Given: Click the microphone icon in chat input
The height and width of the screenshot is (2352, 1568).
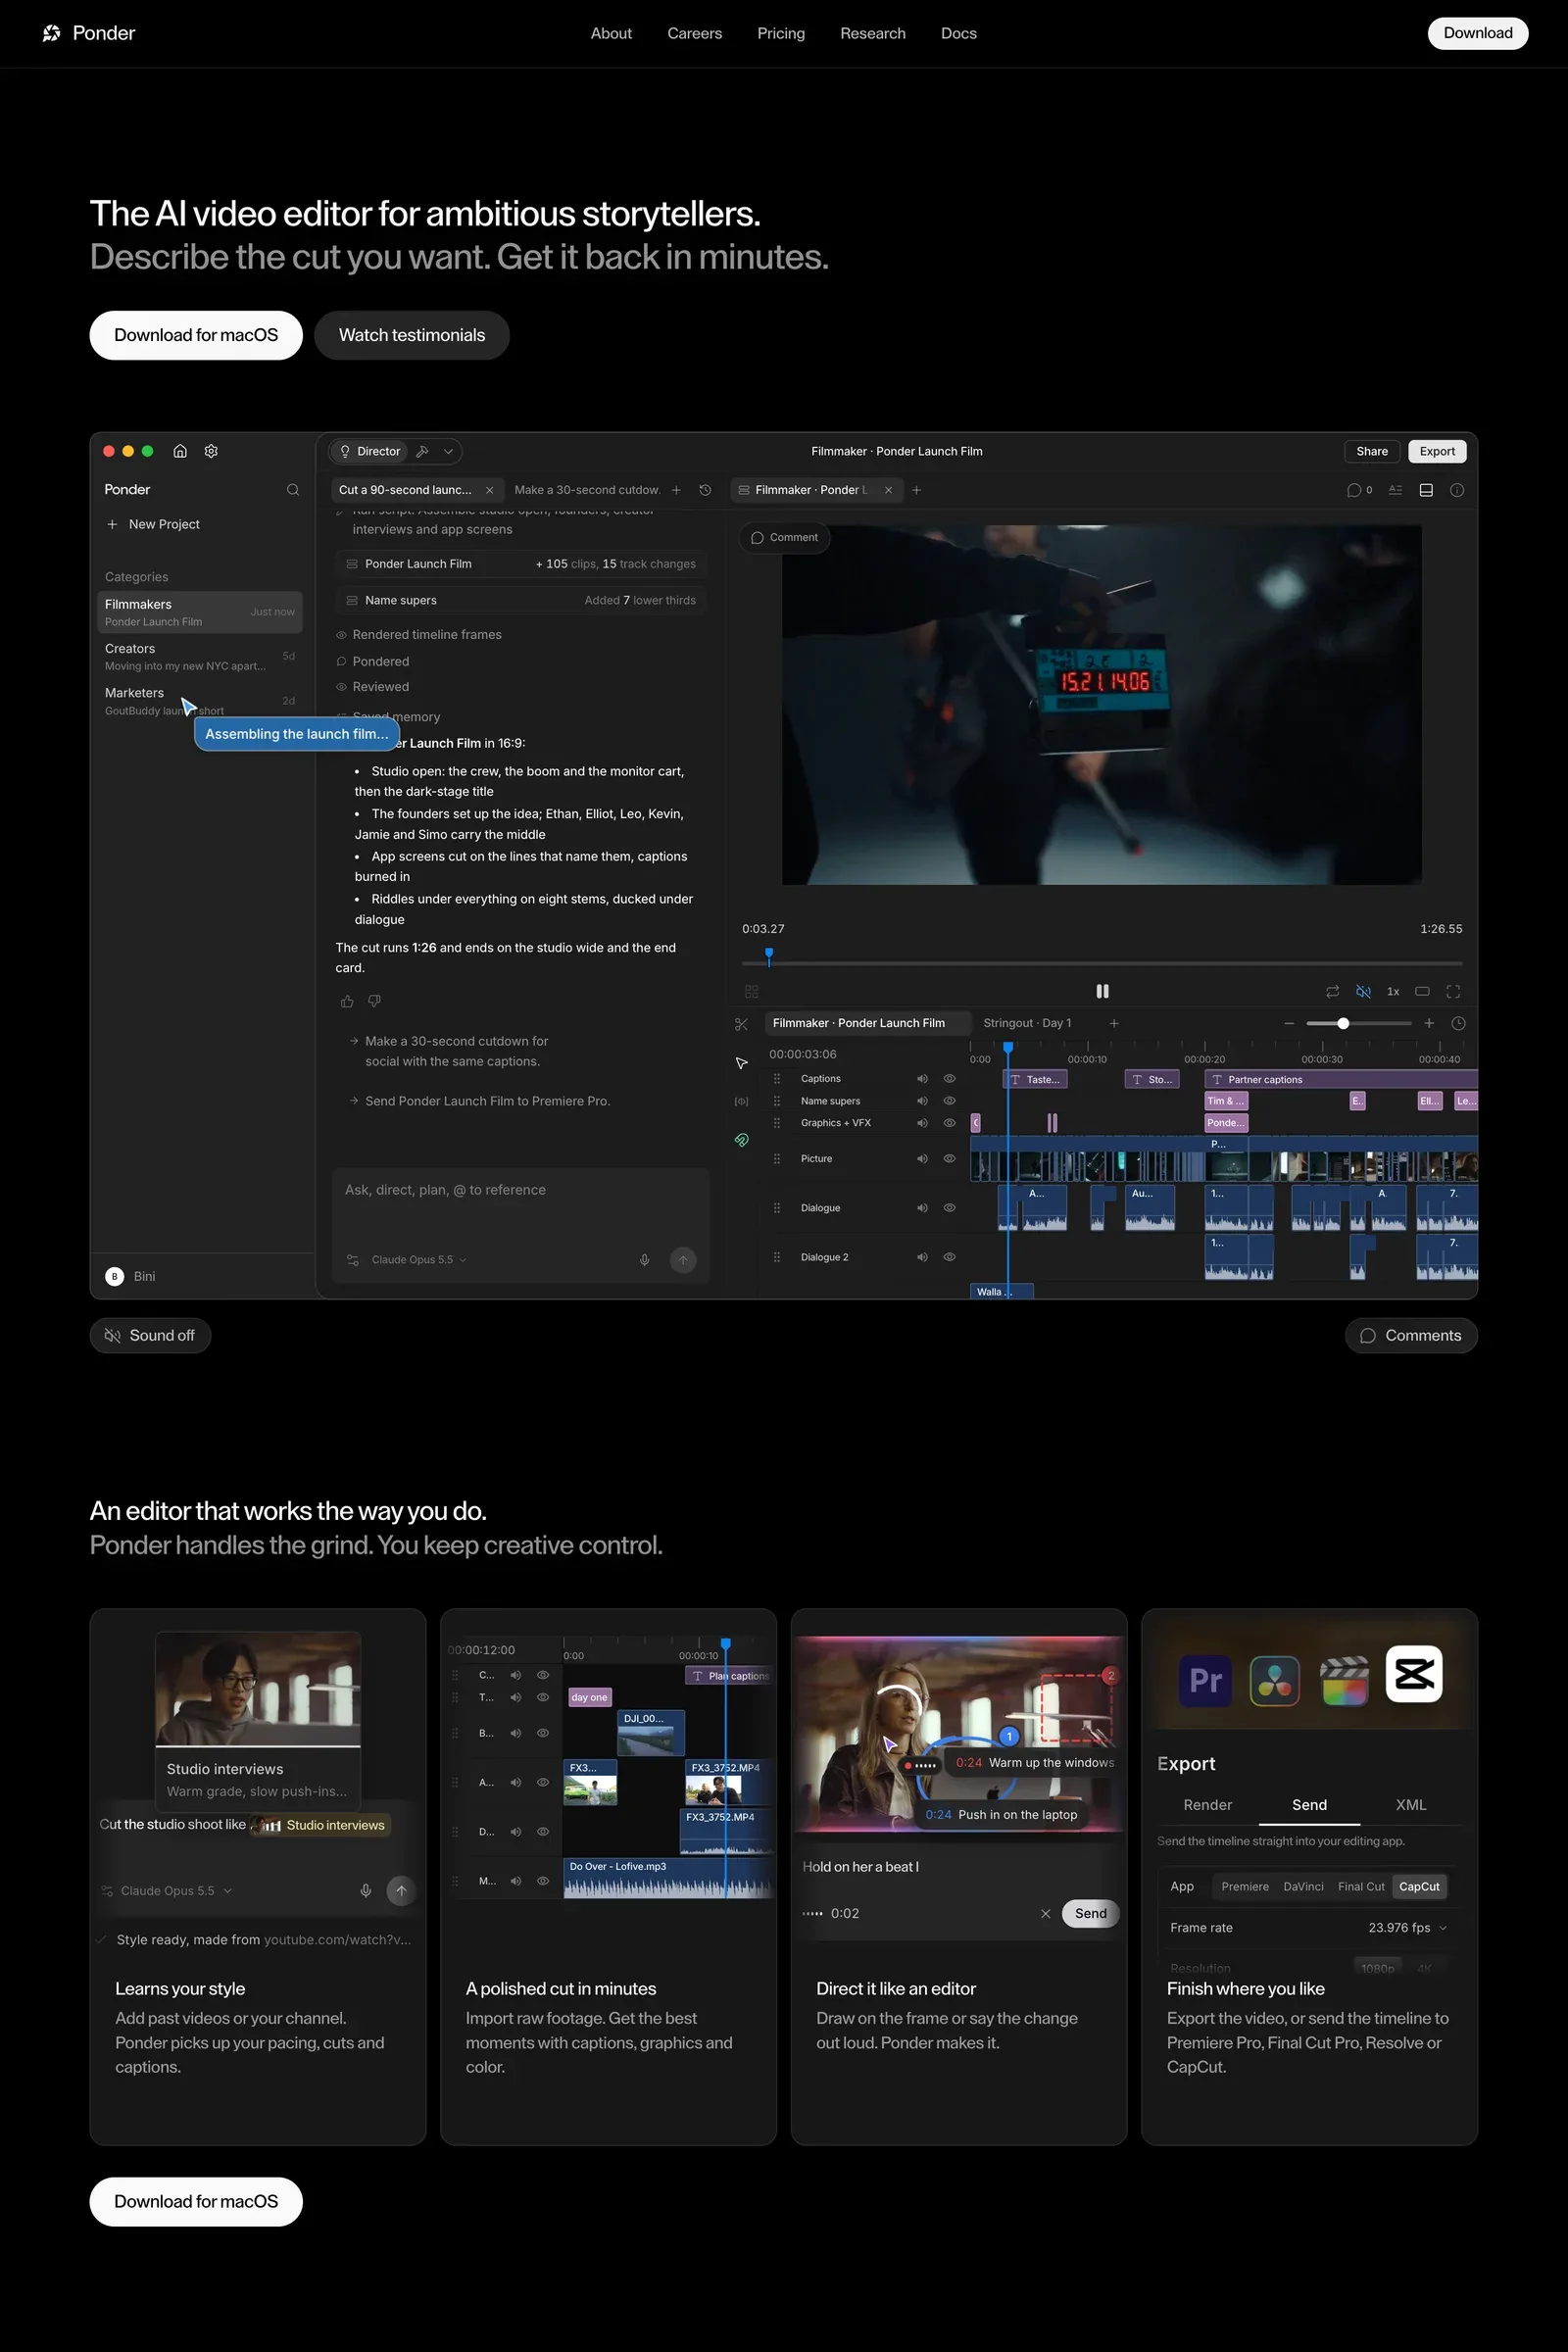Looking at the screenshot, I should 645,1260.
